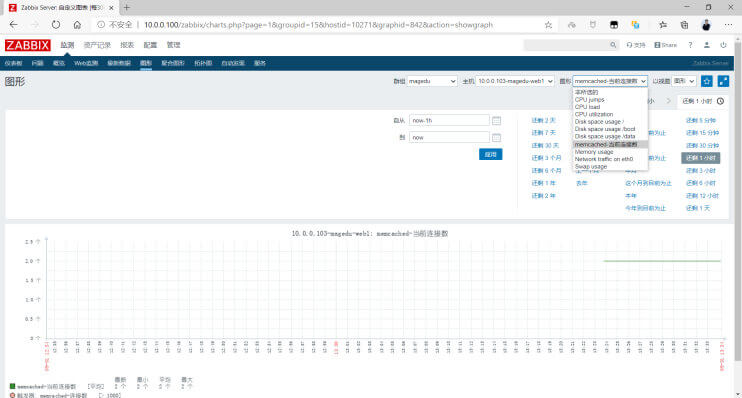Open the browser profile avatar

tap(706, 25)
